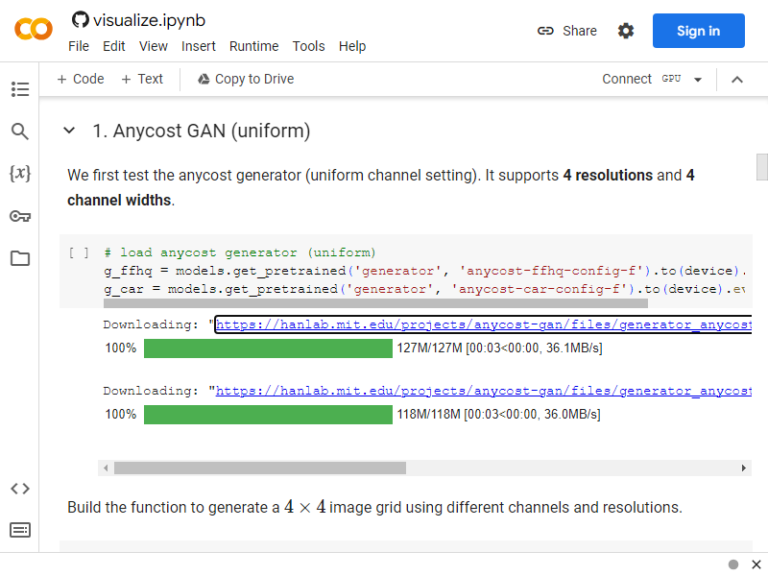Open the Variables {x} panel
The height and width of the screenshot is (576, 768).
pyautogui.click(x=20, y=173)
